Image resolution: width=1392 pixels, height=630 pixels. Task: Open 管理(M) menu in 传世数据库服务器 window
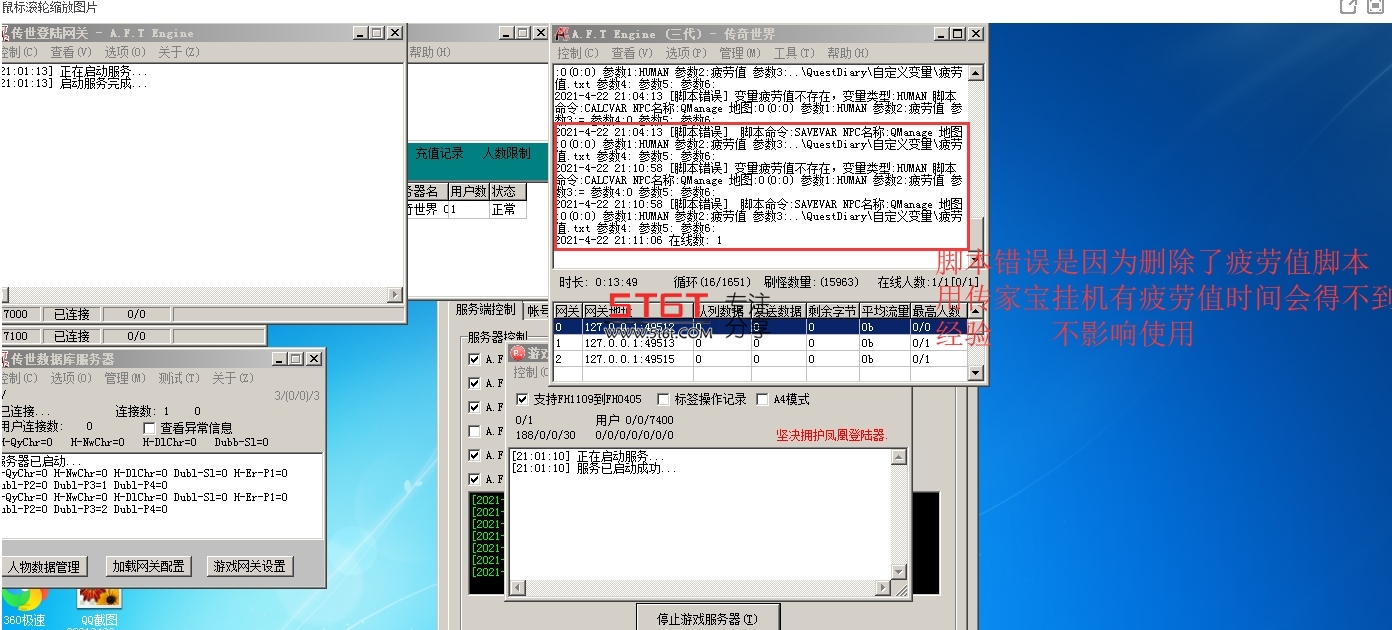coord(124,378)
